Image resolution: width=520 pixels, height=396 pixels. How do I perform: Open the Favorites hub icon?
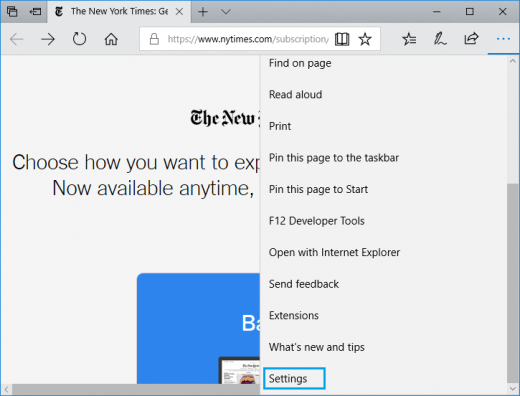click(409, 39)
